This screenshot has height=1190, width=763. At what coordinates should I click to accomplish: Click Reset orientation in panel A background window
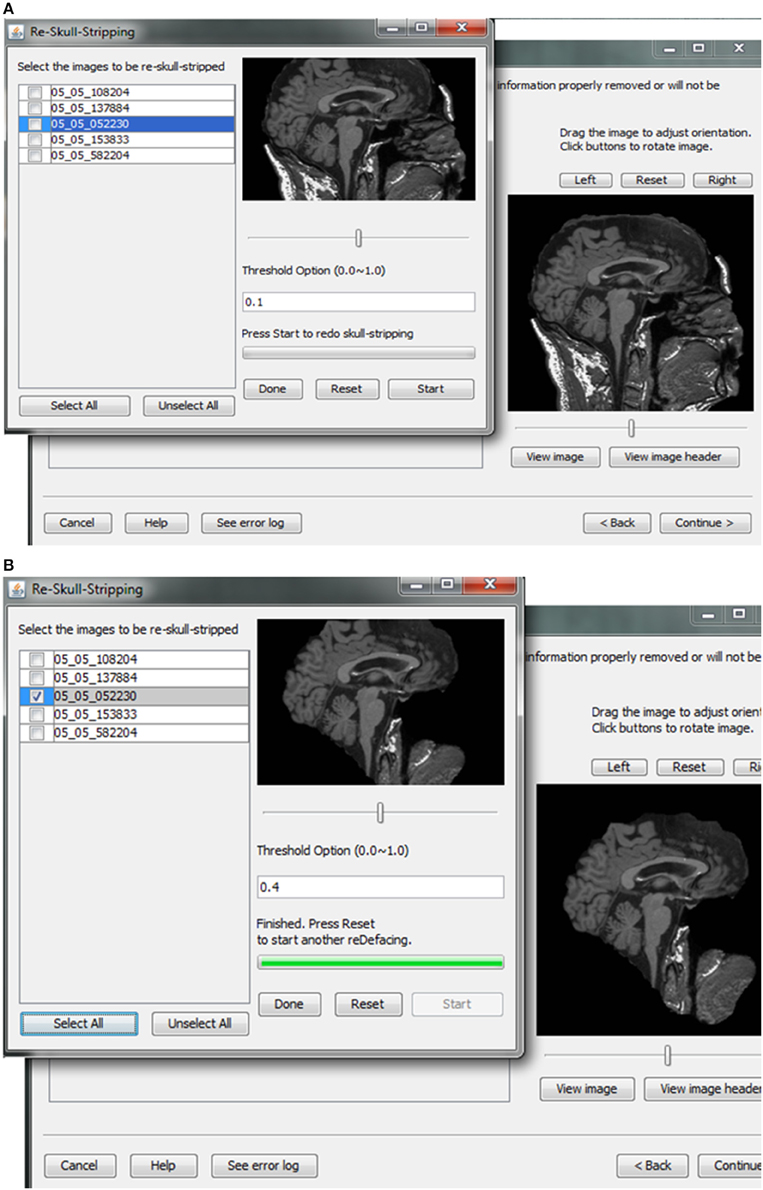(x=652, y=180)
